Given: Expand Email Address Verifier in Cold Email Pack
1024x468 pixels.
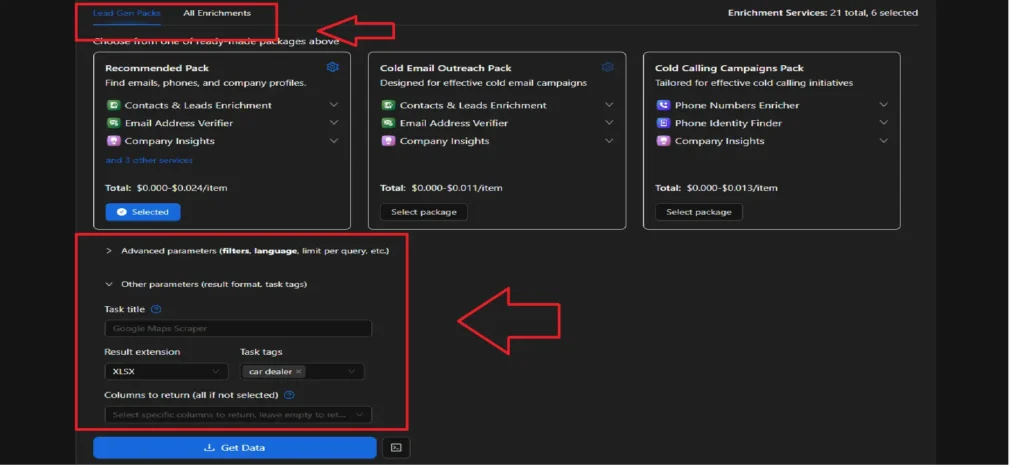Looking at the screenshot, I should coord(609,123).
